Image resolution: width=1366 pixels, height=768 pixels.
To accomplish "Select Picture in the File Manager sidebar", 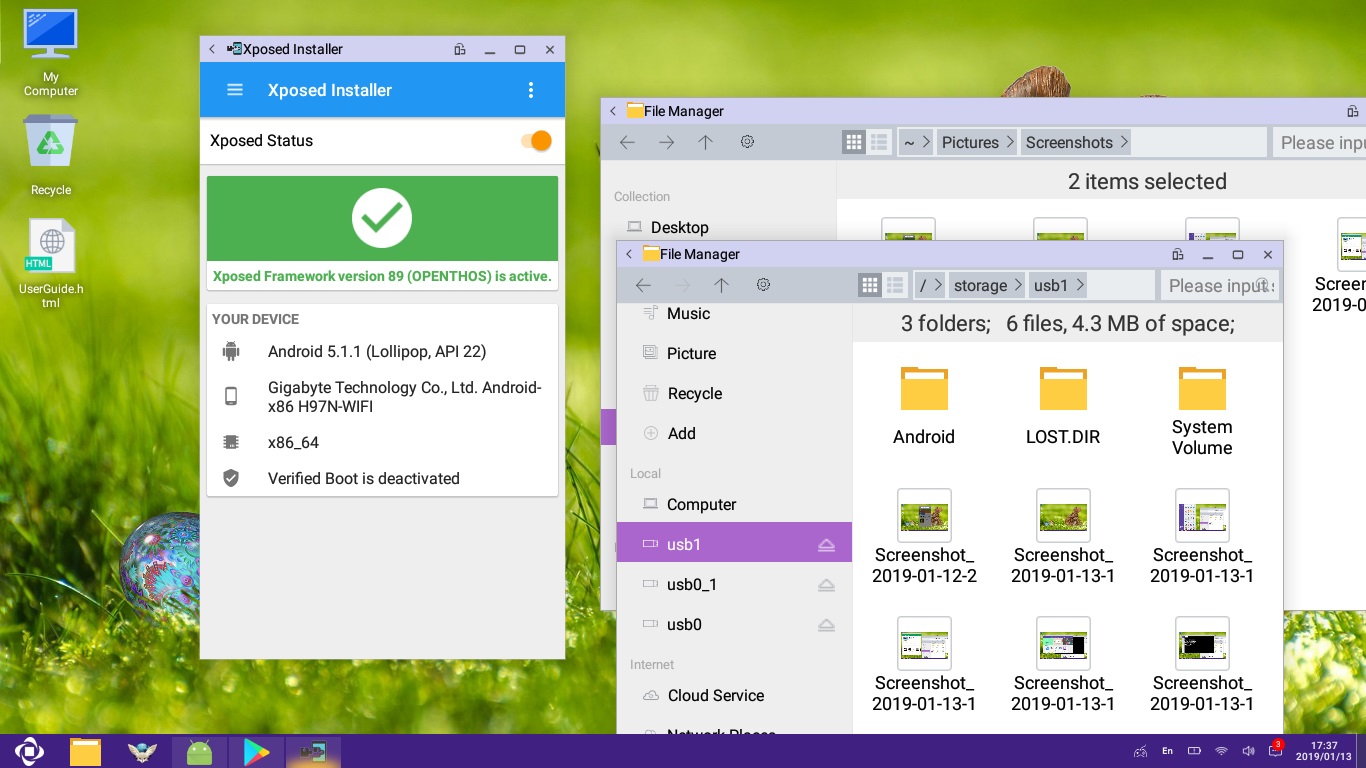I will click(734, 353).
